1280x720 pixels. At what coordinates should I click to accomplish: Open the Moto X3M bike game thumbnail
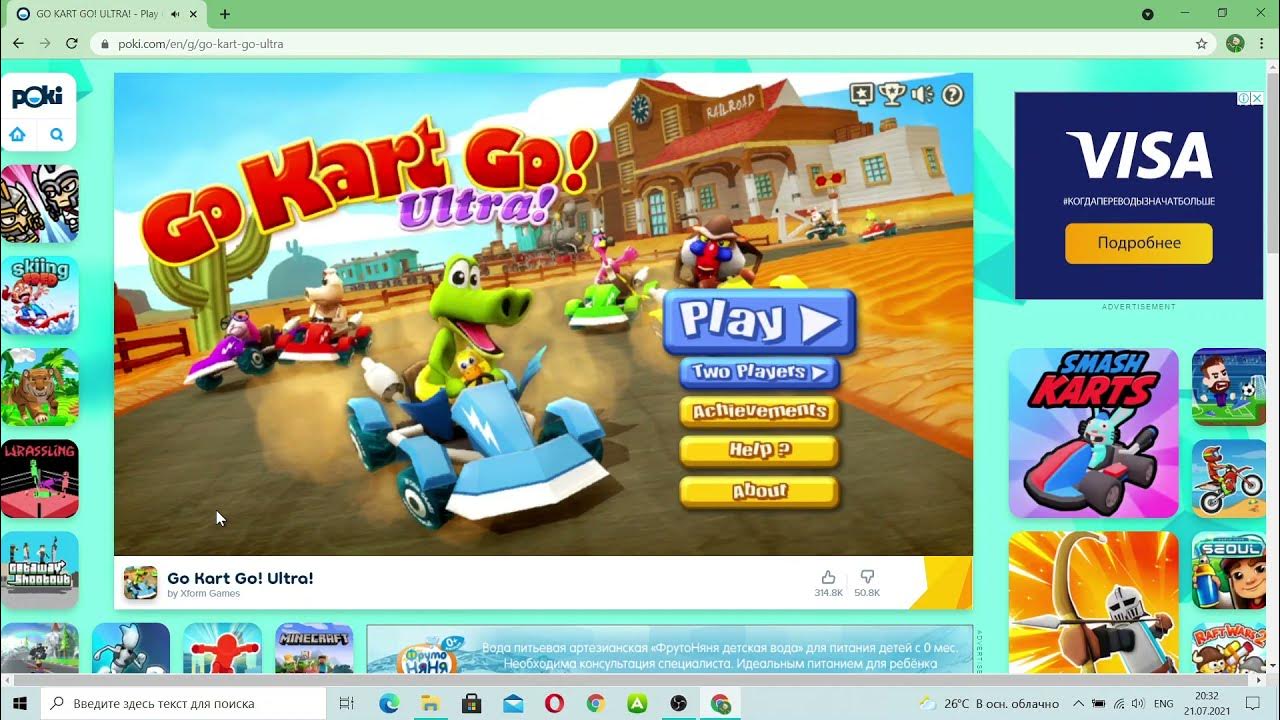pyautogui.click(x=1230, y=478)
